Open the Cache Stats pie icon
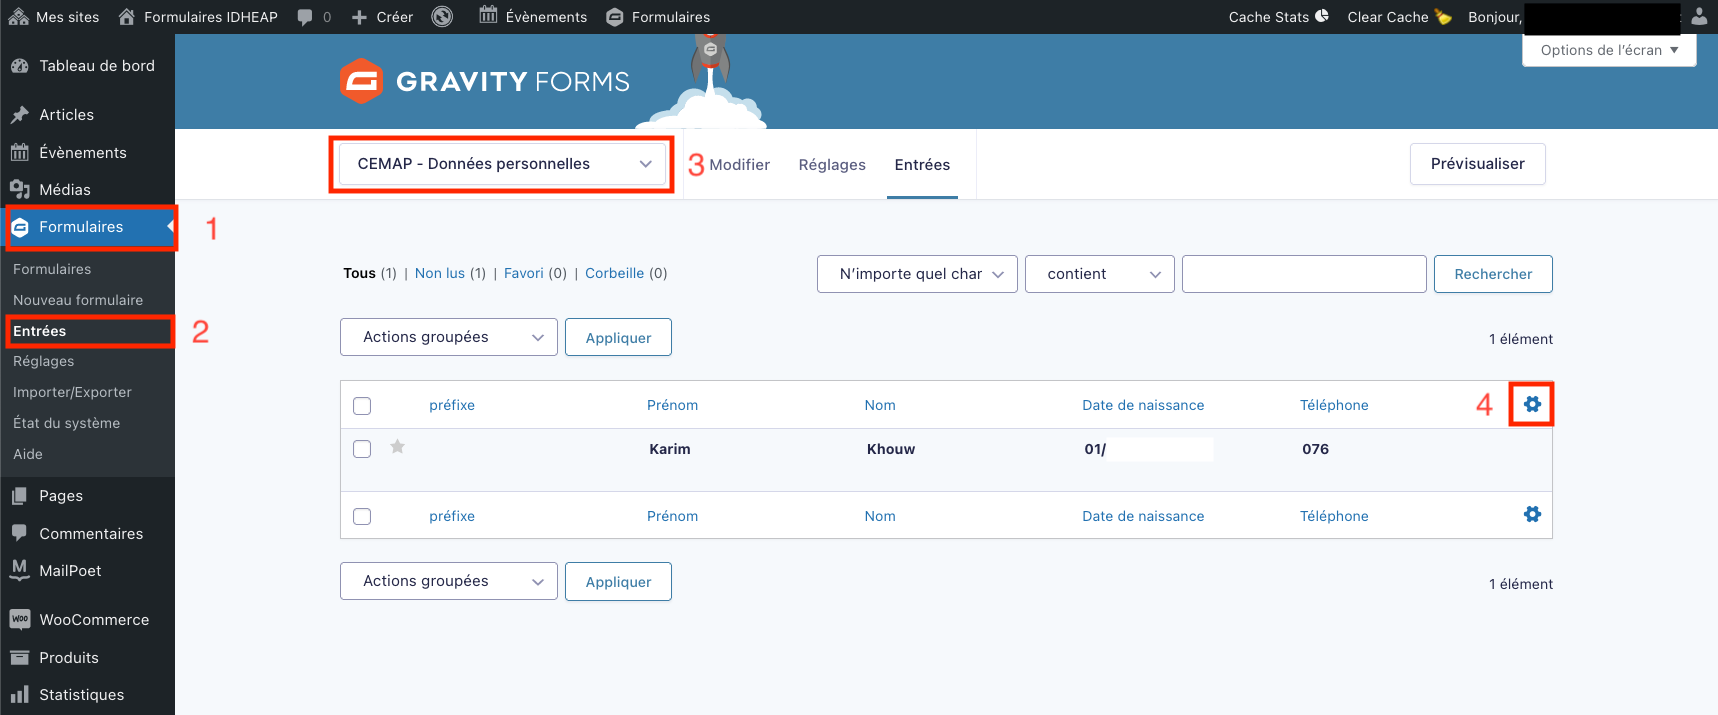The height and width of the screenshot is (715, 1718). 1322,16
